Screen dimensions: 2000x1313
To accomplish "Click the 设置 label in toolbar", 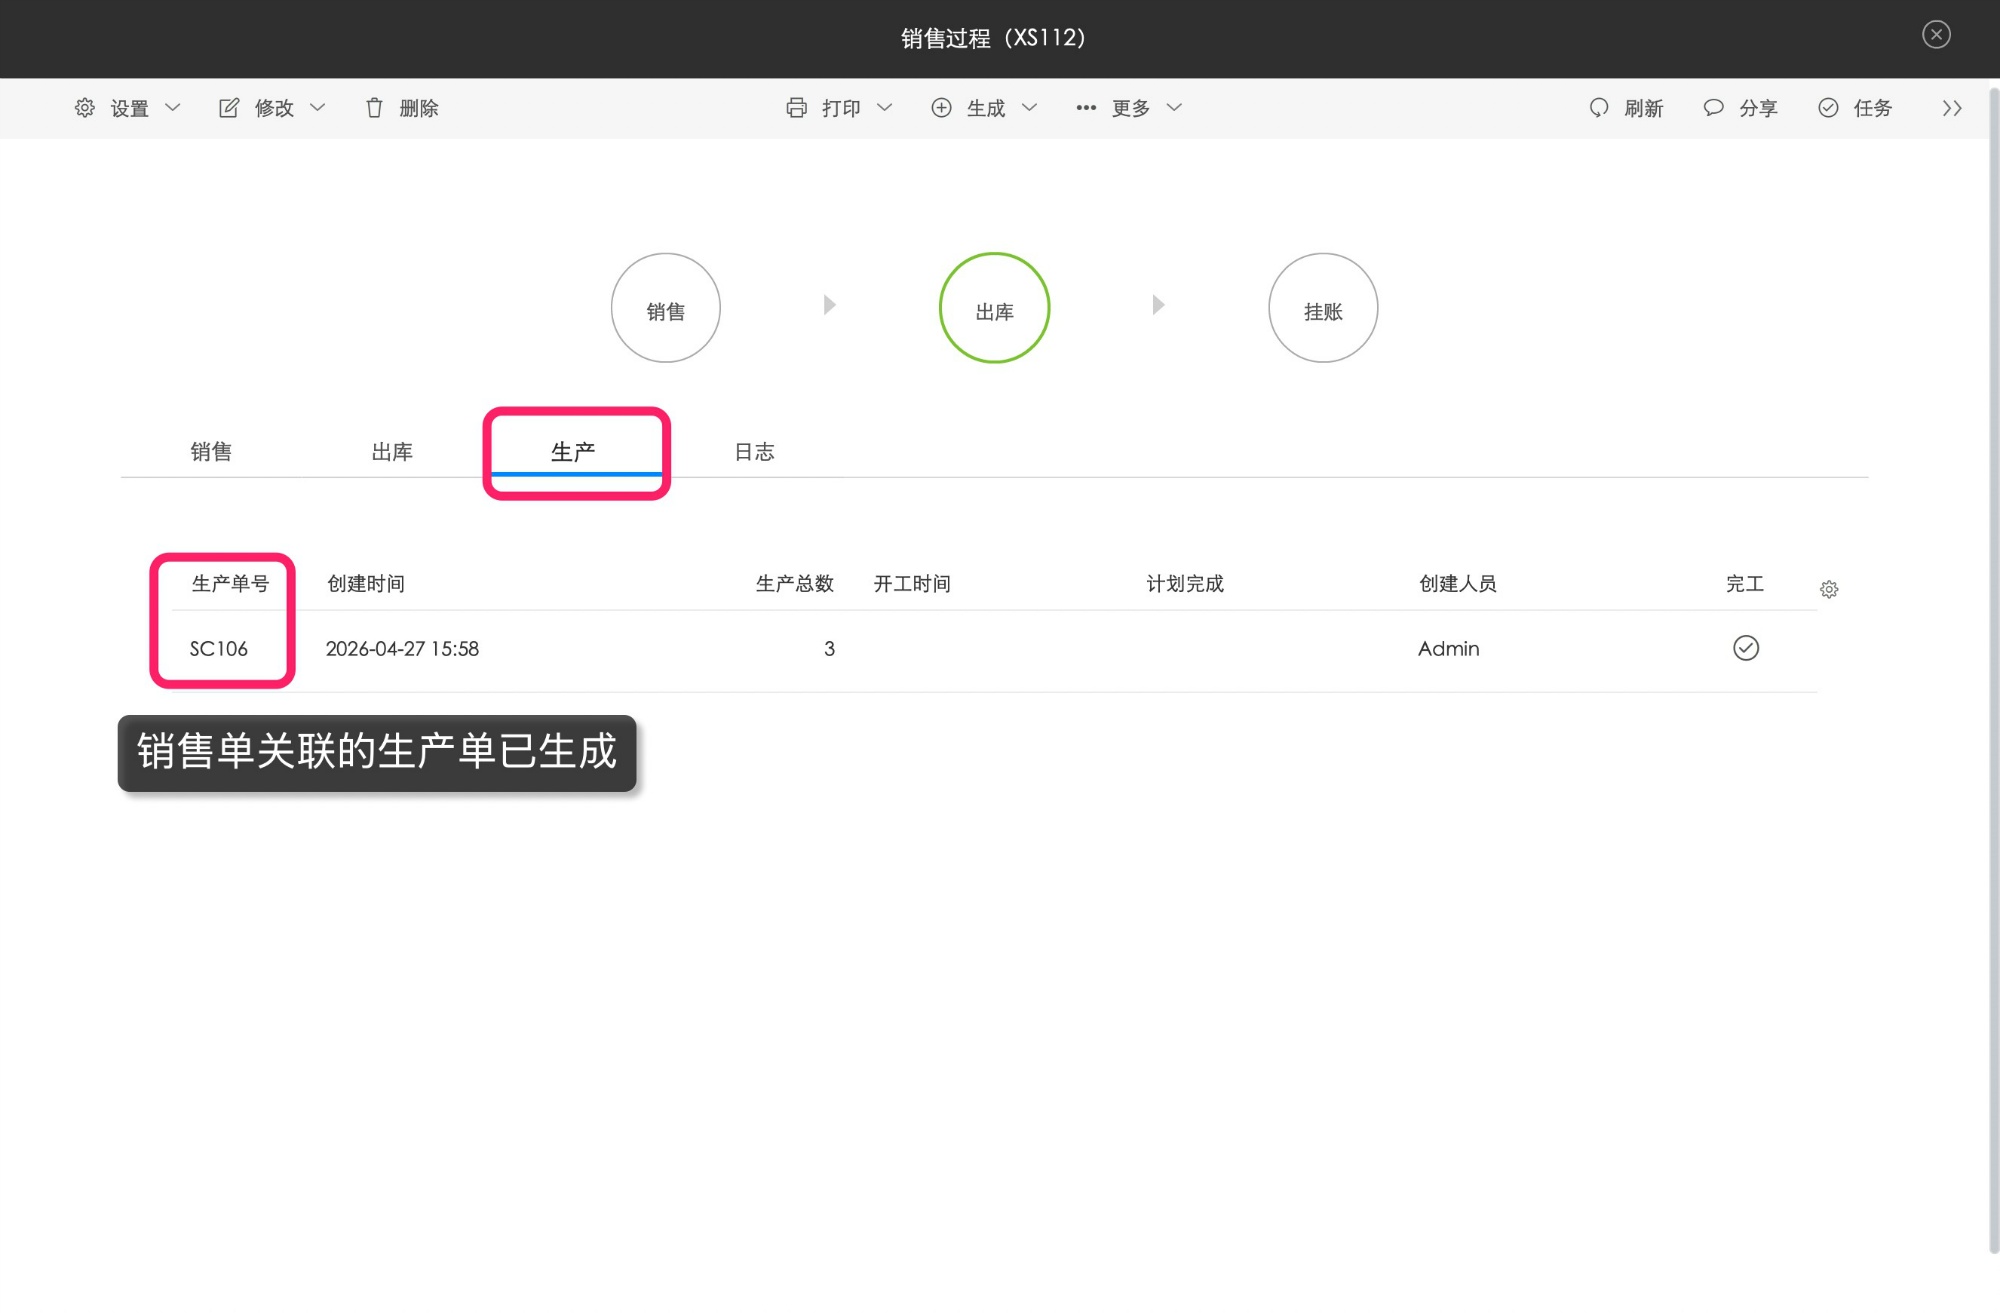I will (x=130, y=108).
